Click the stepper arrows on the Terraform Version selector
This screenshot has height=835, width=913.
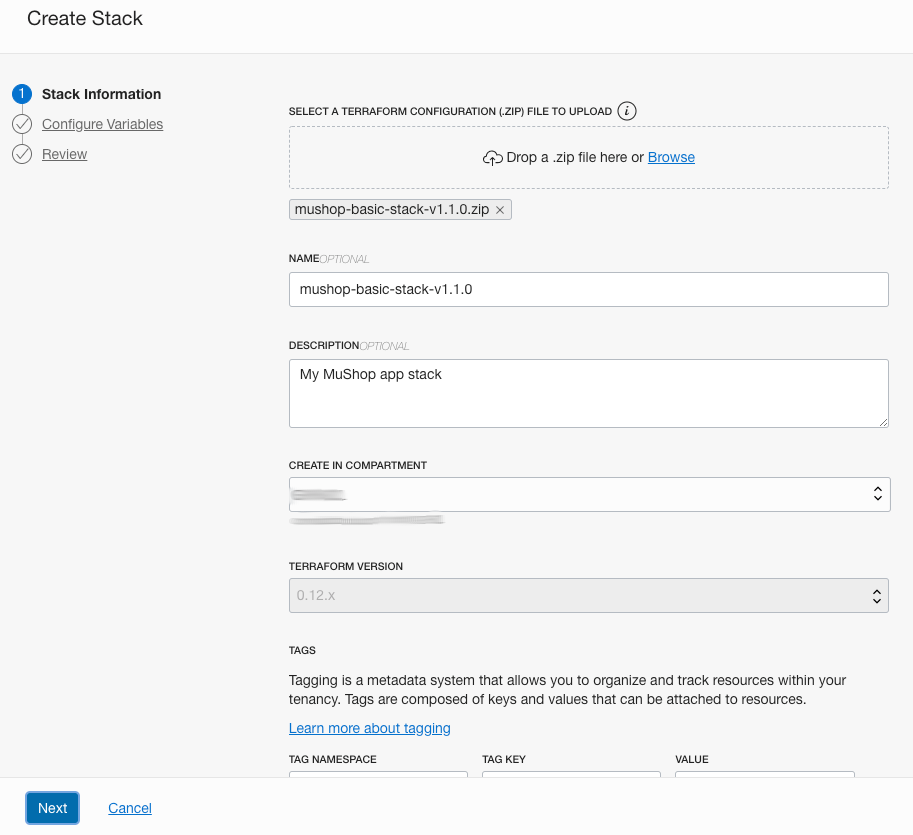click(877, 595)
